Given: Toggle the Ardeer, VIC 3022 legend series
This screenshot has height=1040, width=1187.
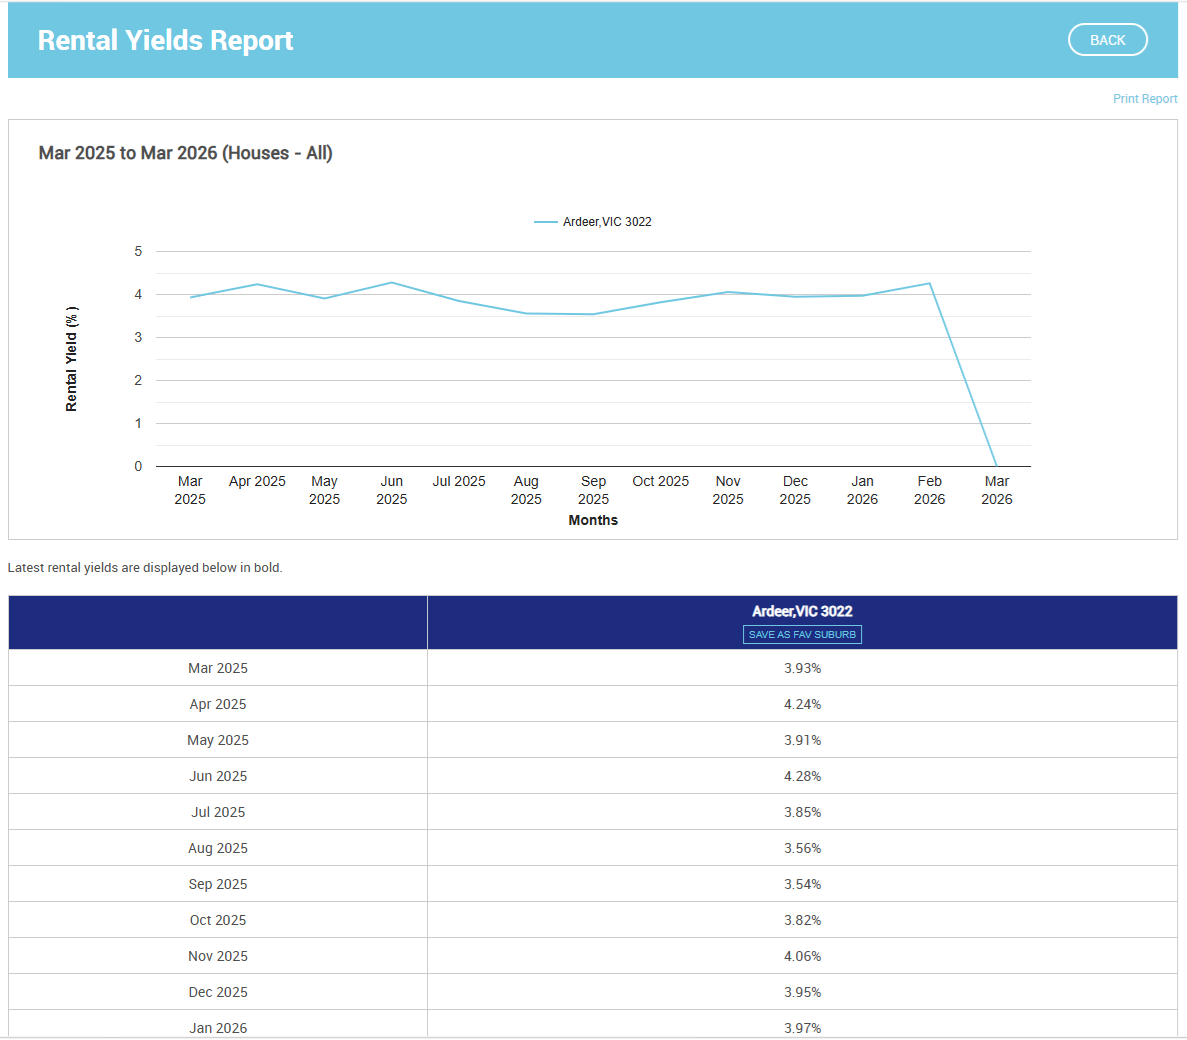Looking at the screenshot, I should tap(607, 222).
